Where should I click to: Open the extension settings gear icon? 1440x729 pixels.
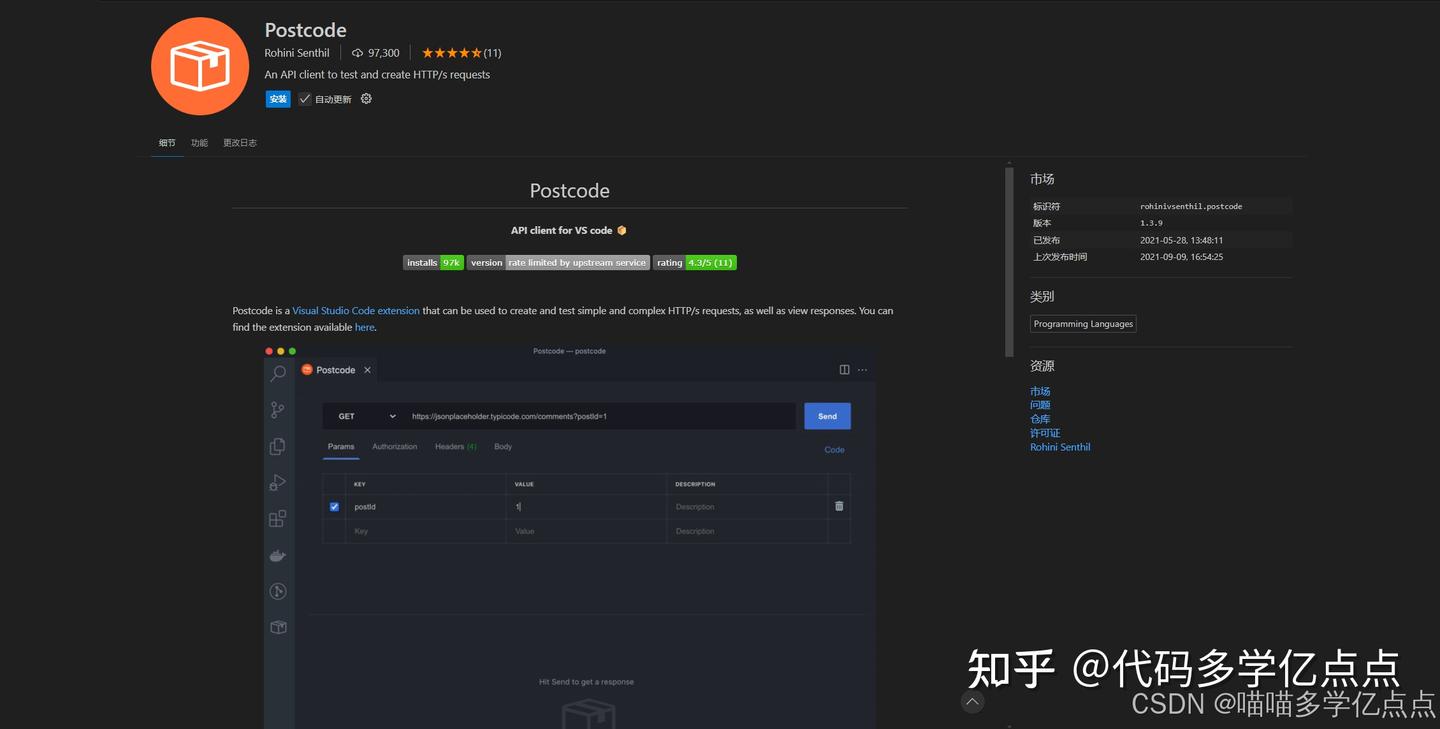[x=366, y=99]
